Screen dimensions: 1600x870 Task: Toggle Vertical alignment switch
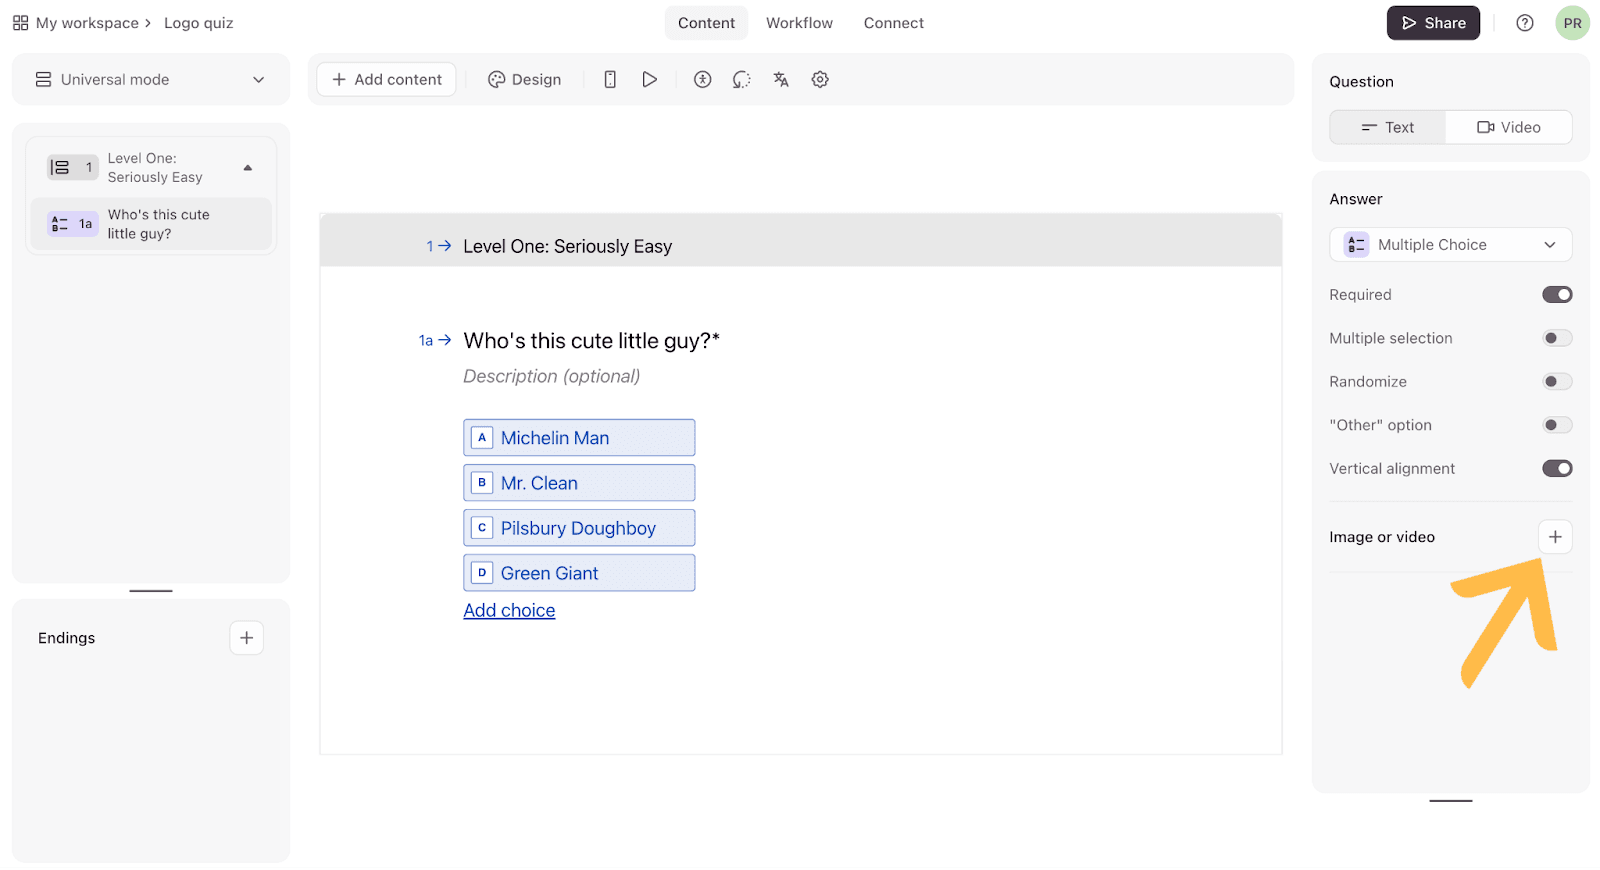(1557, 468)
